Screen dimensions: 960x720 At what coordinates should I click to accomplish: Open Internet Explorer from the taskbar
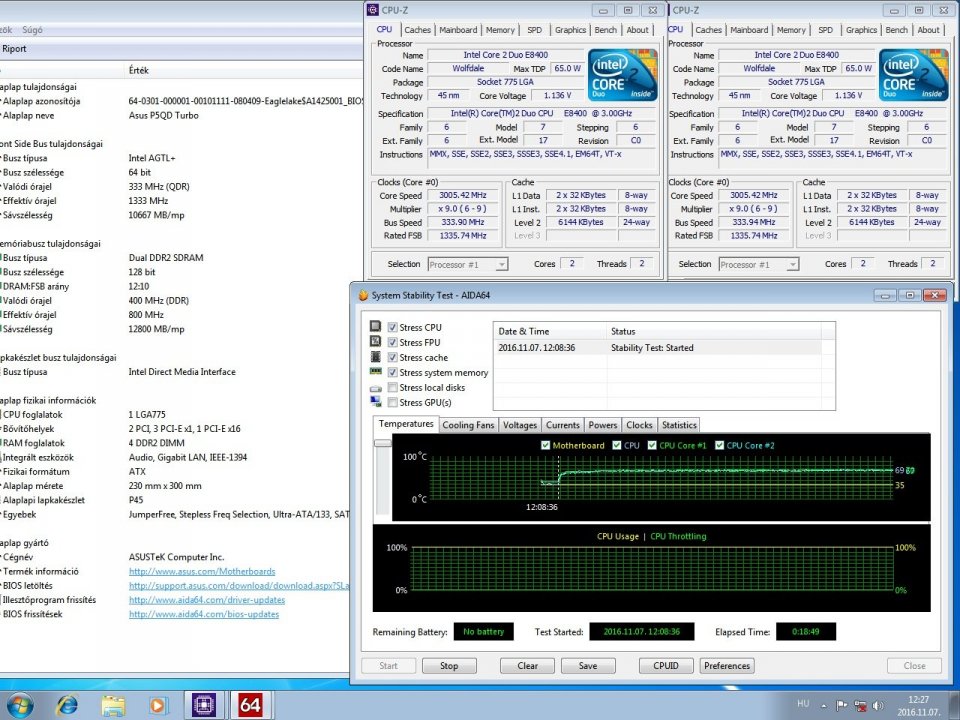pyautogui.click(x=67, y=705)
